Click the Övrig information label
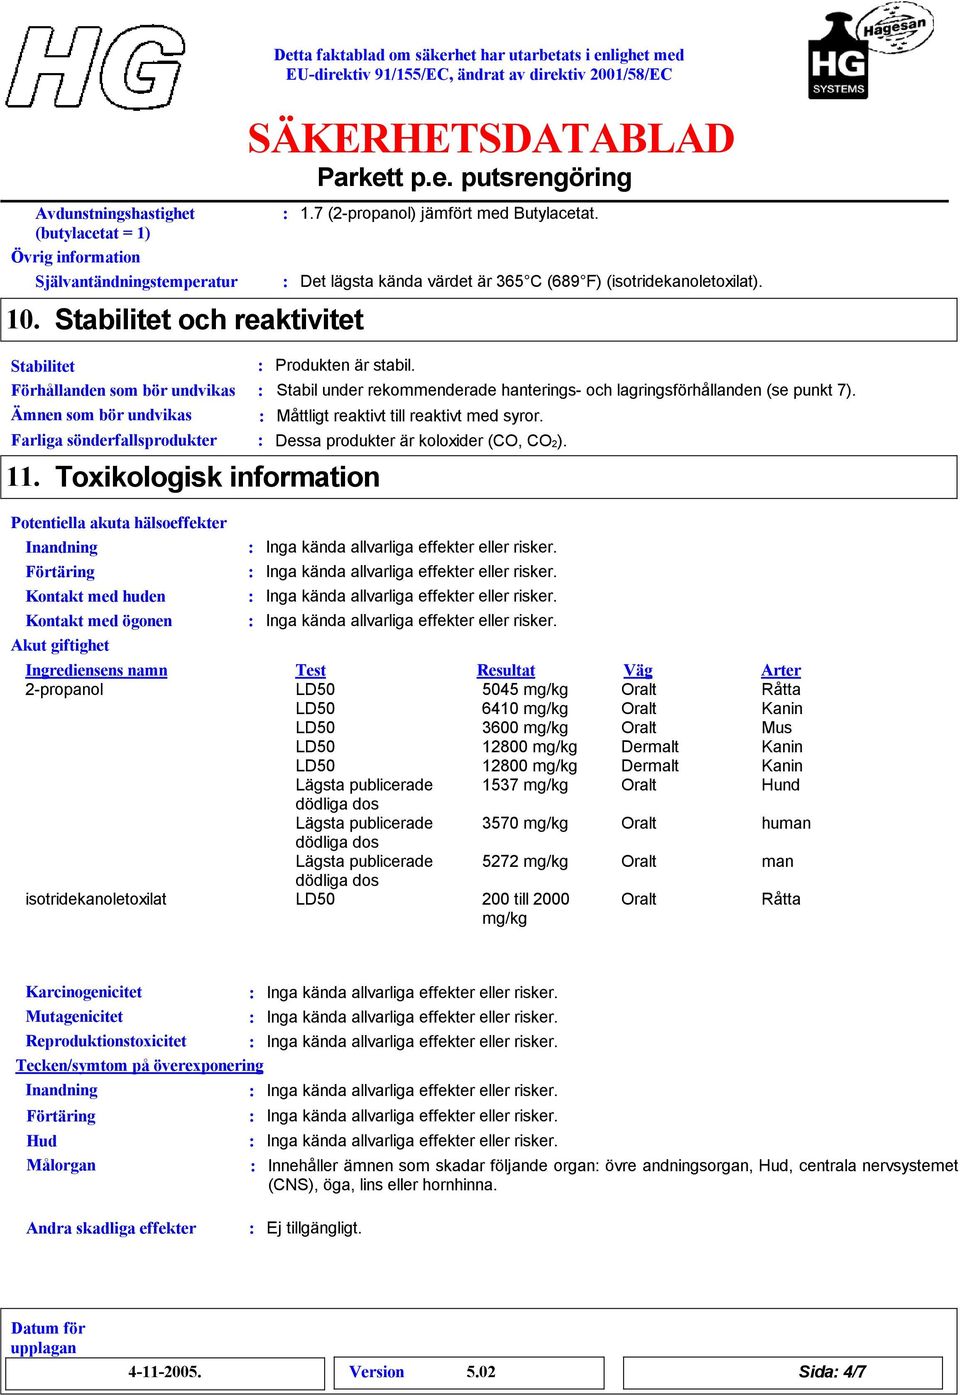Image resolution: width=960 pixels, height=1395 pixels. coord(76,257)
